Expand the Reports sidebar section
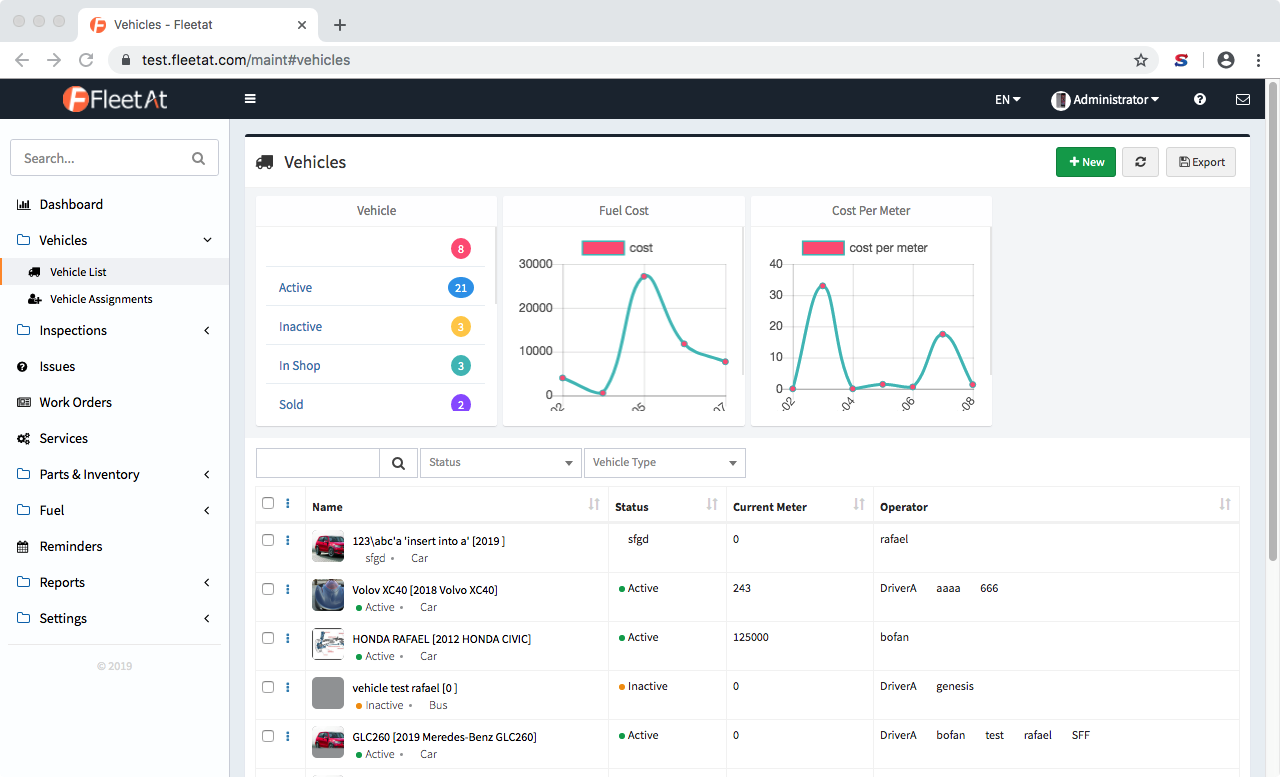 [x=207, y=582]
